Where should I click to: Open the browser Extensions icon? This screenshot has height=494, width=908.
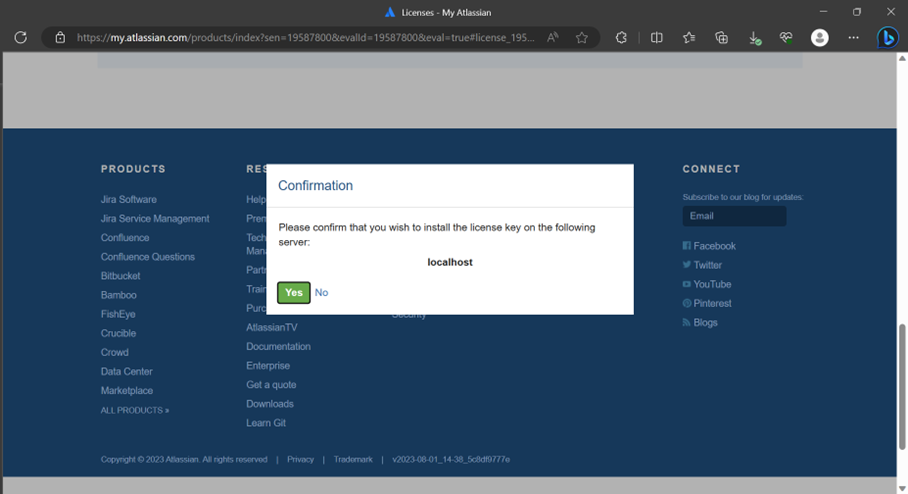621,38
